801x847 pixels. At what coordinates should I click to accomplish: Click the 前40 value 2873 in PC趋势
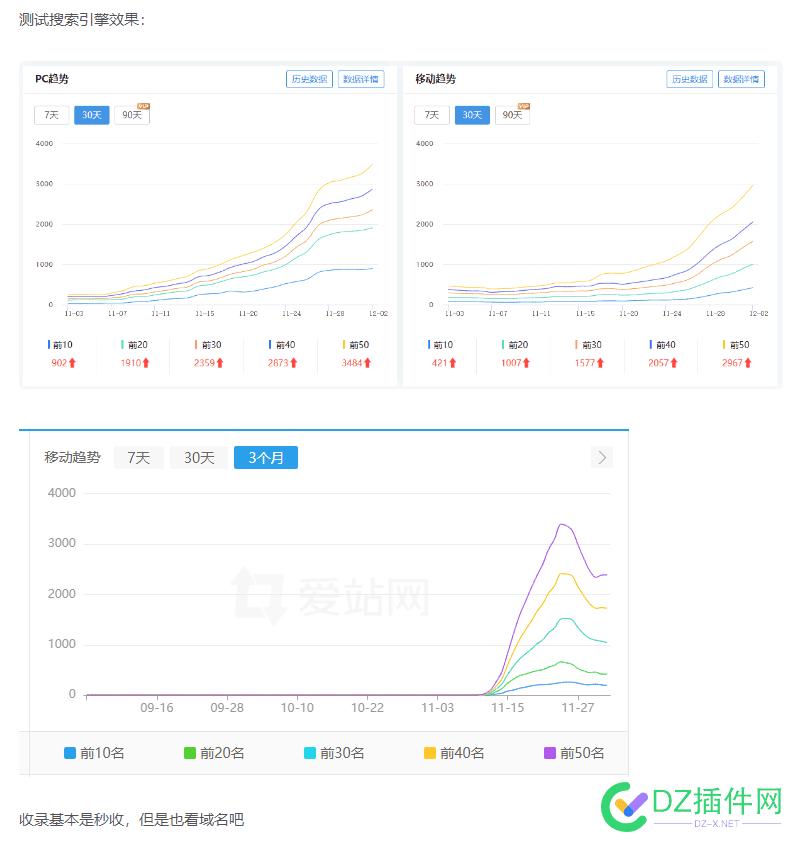tap(278, 363)
